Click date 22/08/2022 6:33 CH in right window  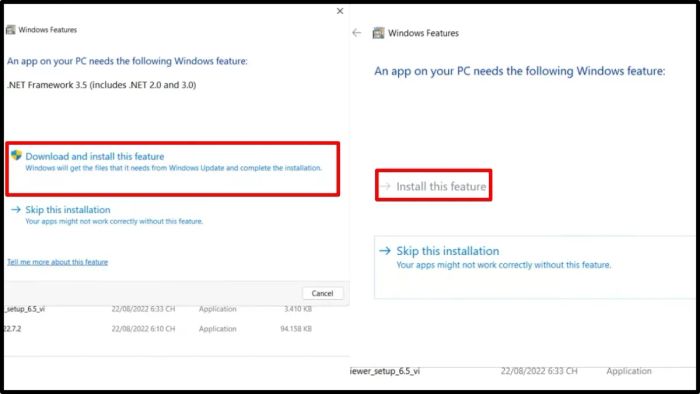539,371
